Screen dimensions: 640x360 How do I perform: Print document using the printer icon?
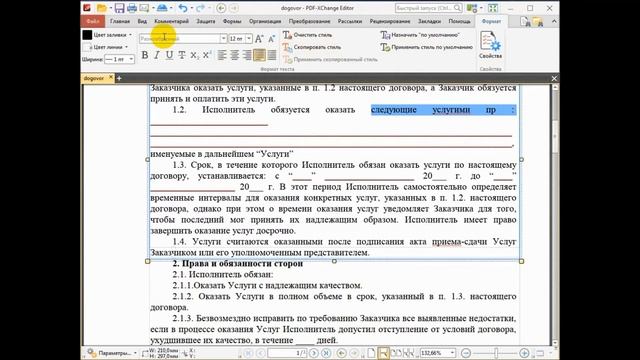[x=131, y=8]
